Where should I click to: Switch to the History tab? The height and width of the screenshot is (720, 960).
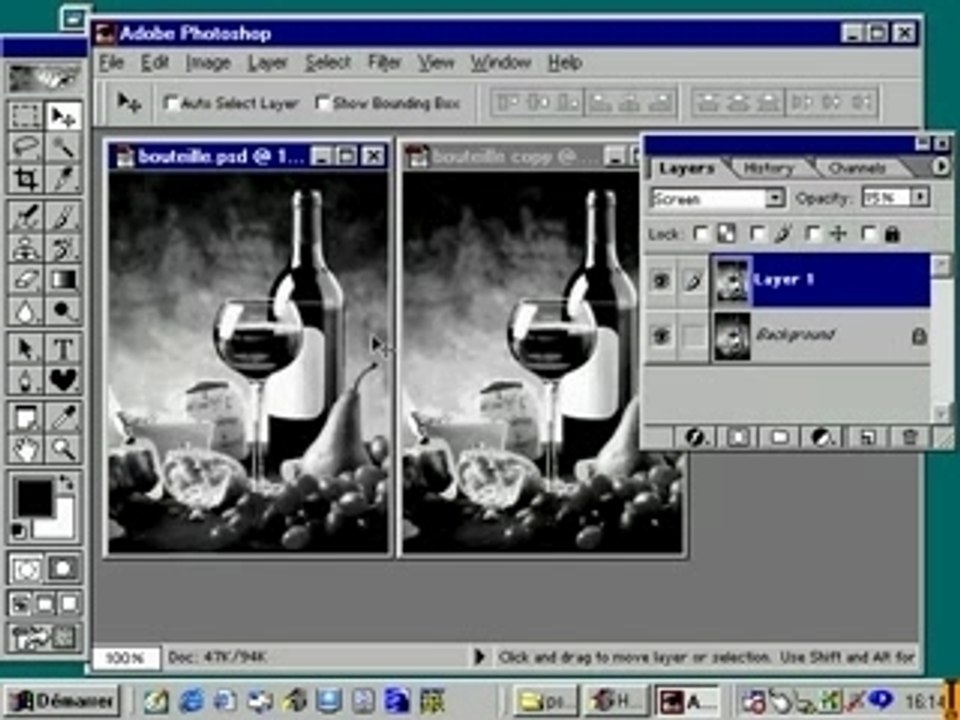768,168
